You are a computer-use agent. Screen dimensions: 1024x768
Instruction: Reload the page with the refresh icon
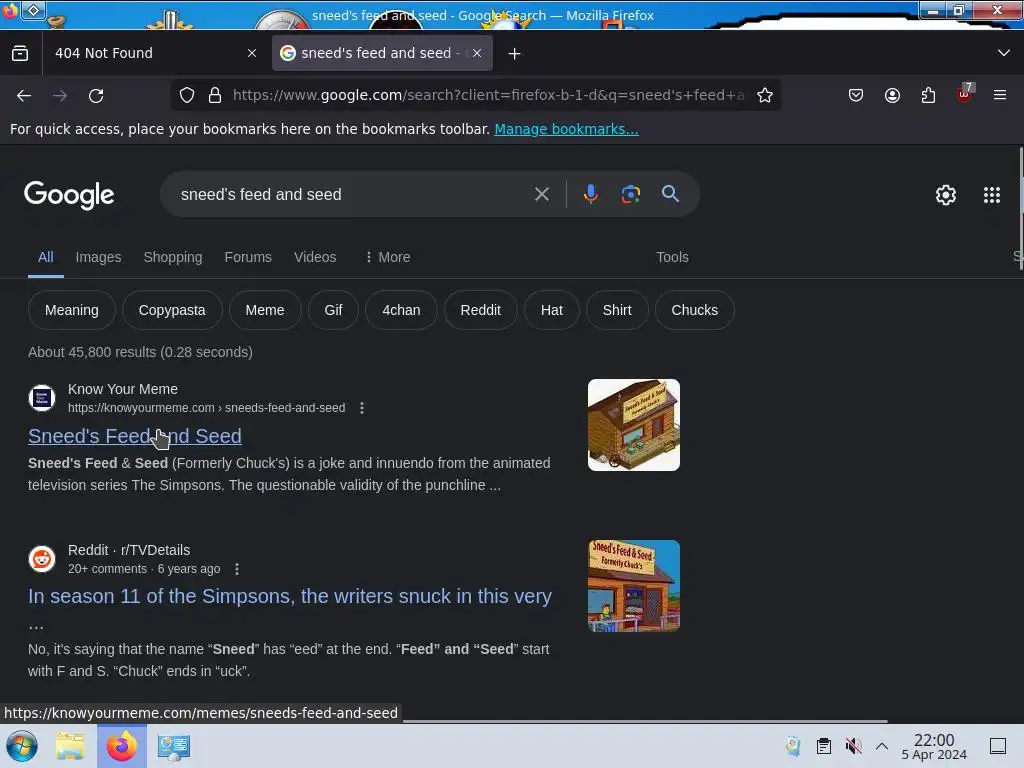click(x=96, y=96)
